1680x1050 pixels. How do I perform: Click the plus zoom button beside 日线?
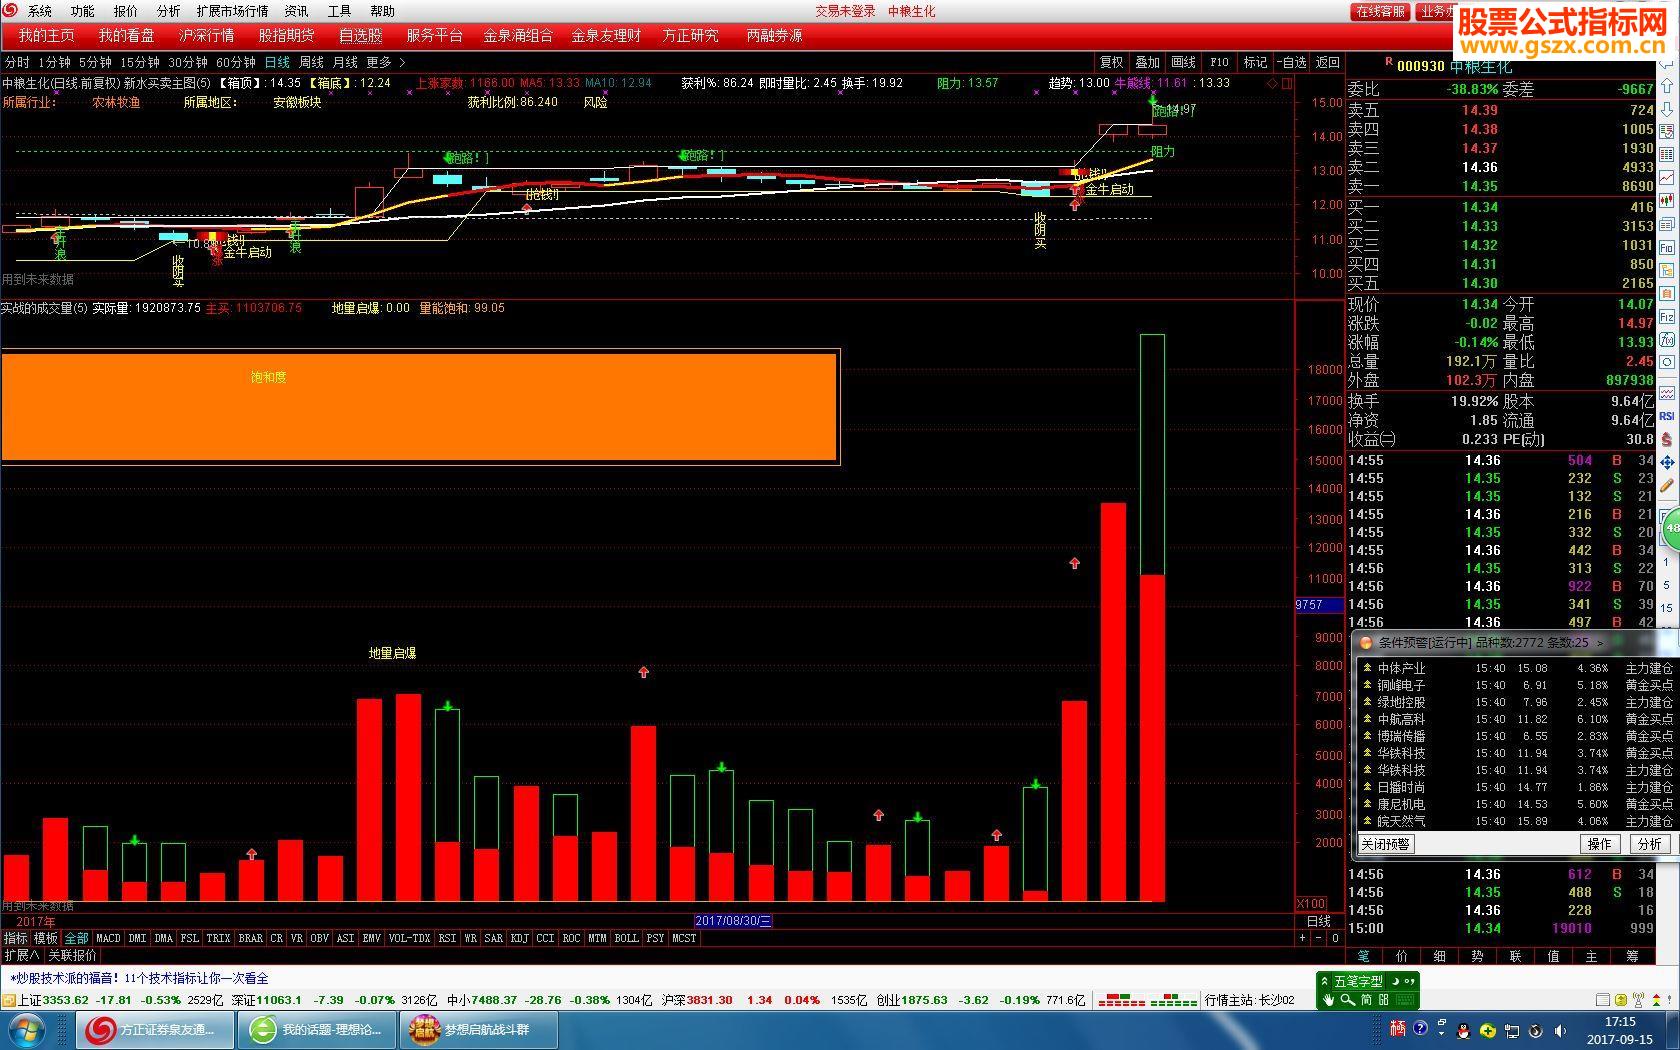tap(1302, 938)
